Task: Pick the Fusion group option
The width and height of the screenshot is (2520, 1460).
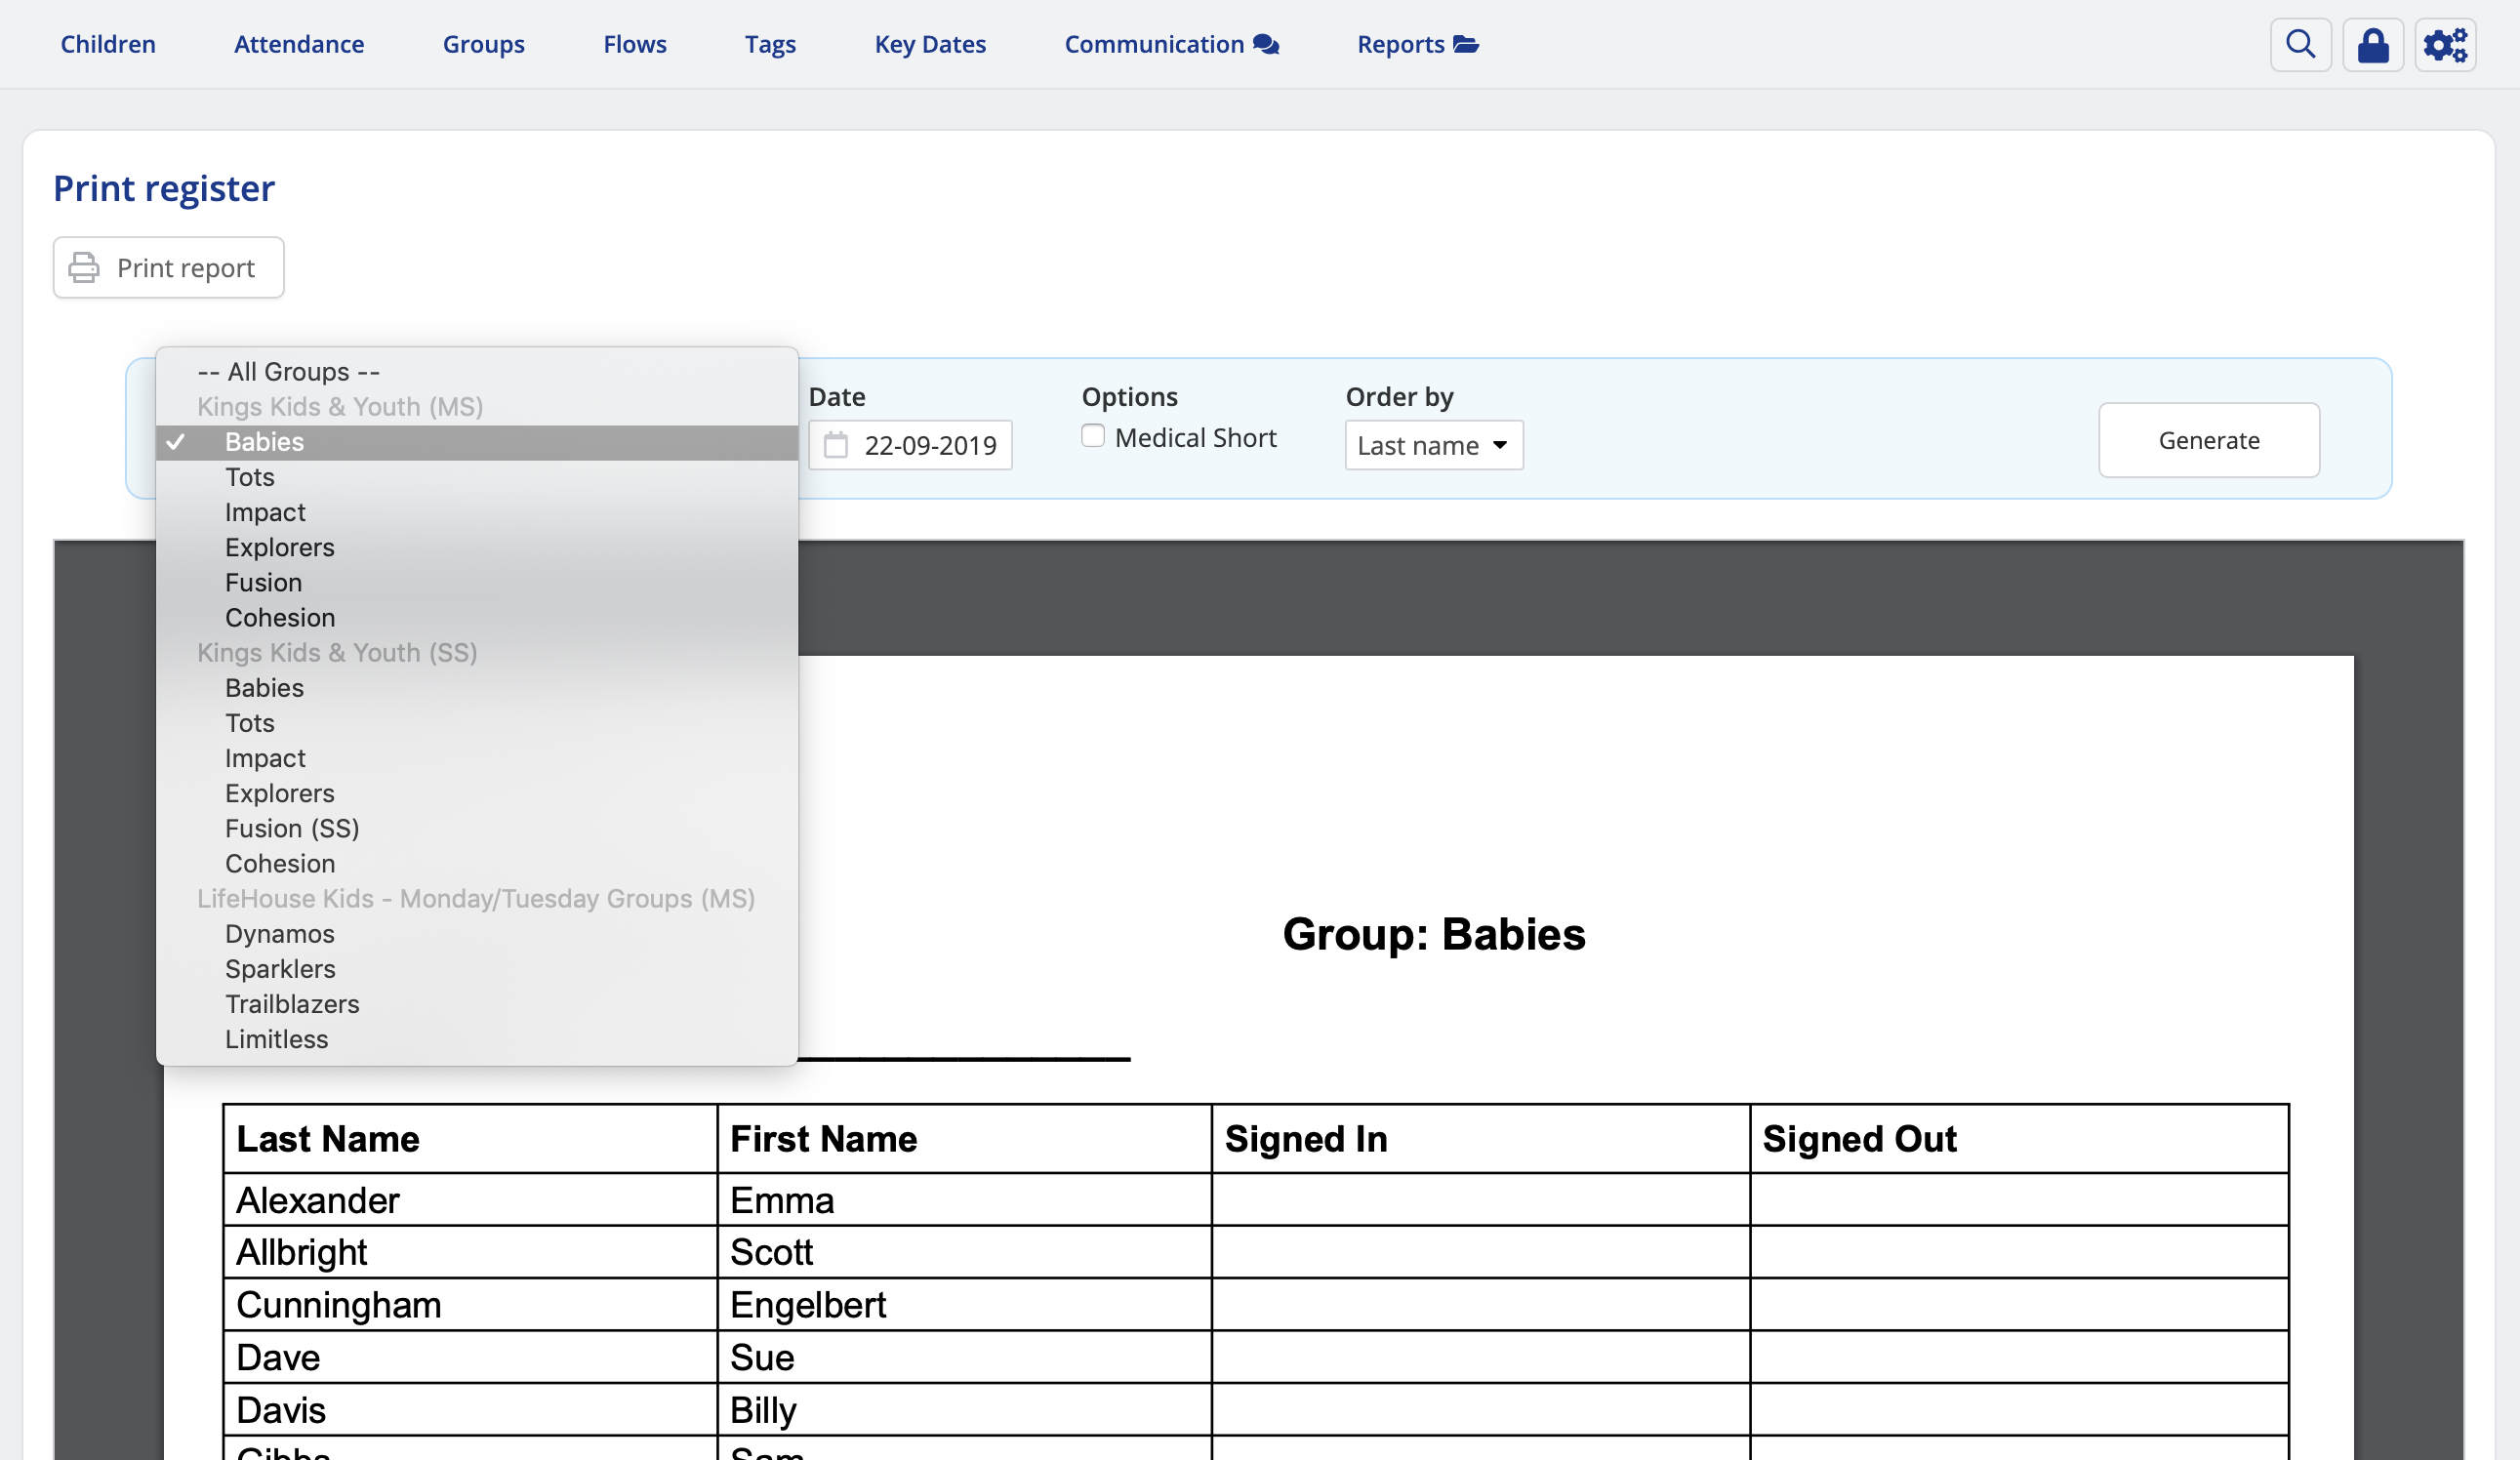Action: click(476, 582)
